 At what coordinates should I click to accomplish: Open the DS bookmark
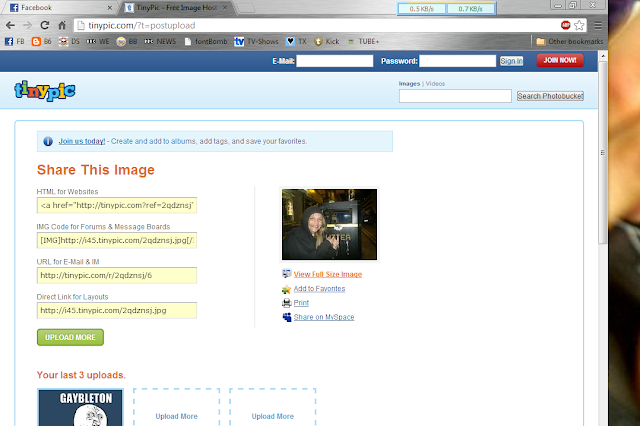pos(69,41)
